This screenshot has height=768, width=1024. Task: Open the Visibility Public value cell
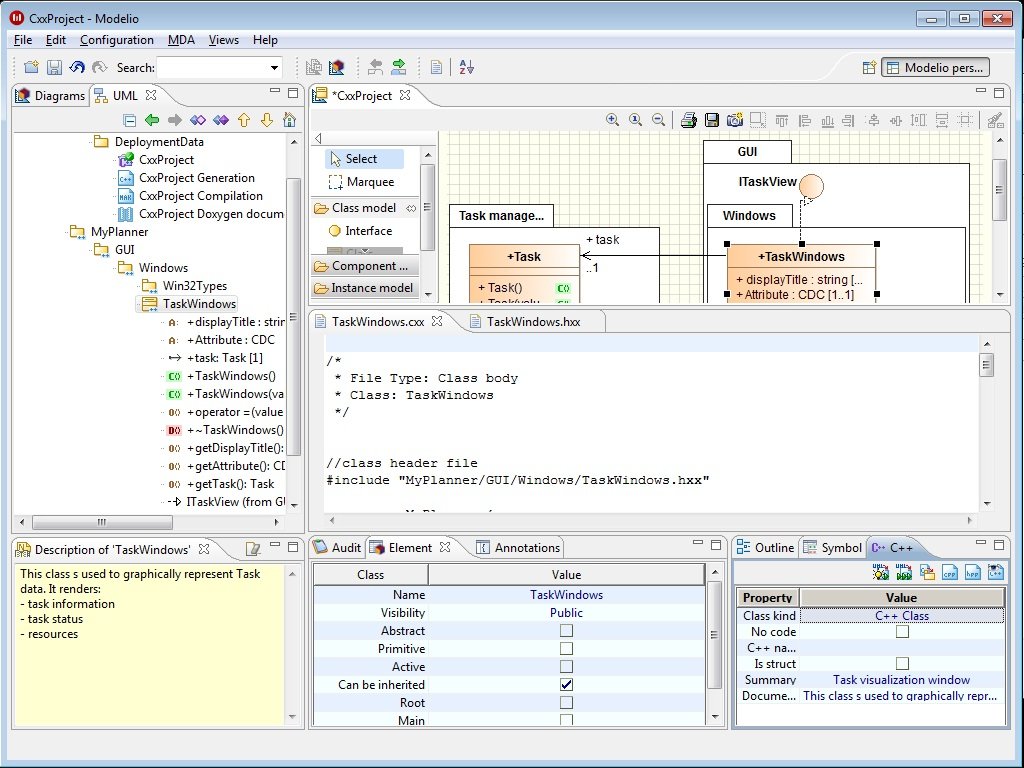click(566, 613)
